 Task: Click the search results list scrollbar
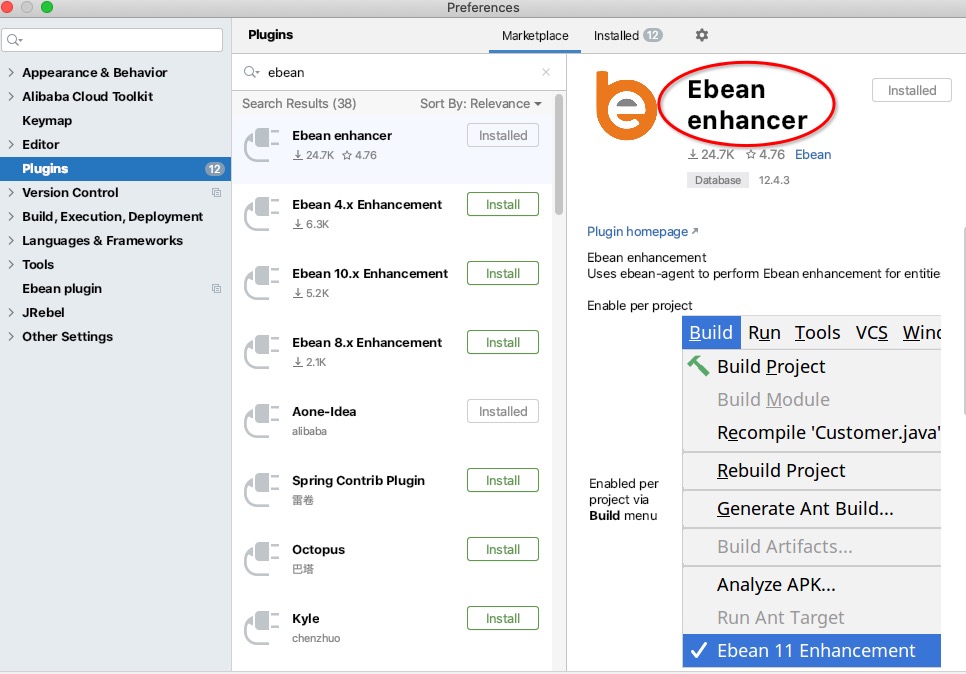point(559,154)
